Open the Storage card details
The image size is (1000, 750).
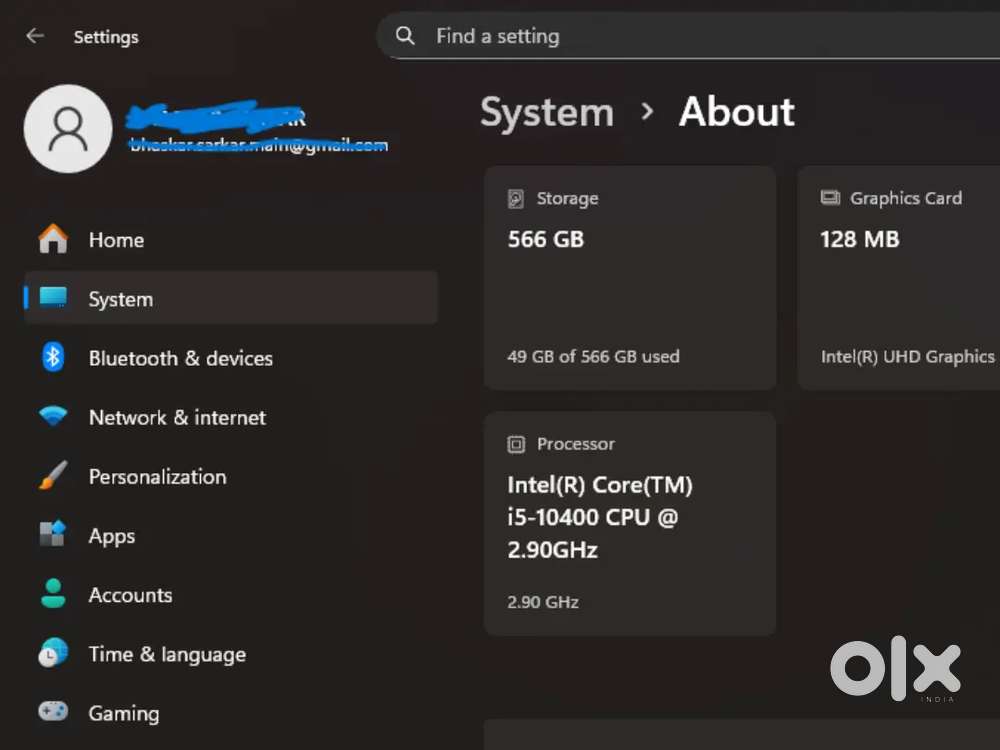point(630,278)
